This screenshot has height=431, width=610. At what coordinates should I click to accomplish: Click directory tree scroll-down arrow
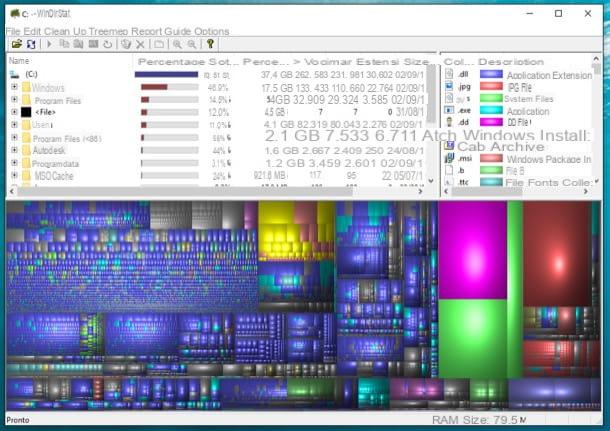point(431,181)
